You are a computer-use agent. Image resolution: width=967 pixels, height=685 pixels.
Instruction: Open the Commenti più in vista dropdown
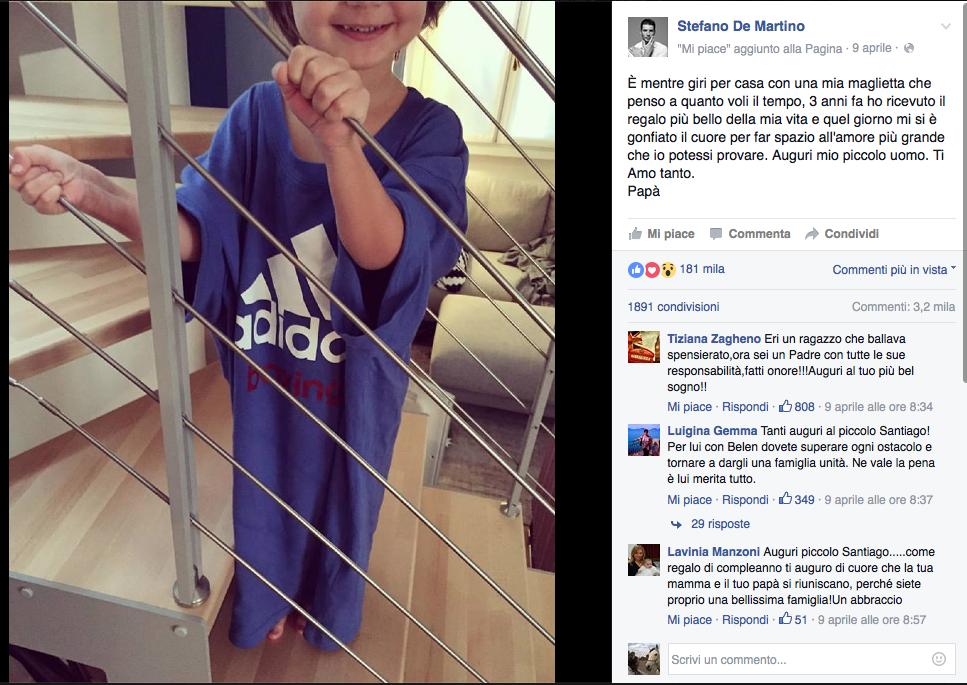coord(894,269)
